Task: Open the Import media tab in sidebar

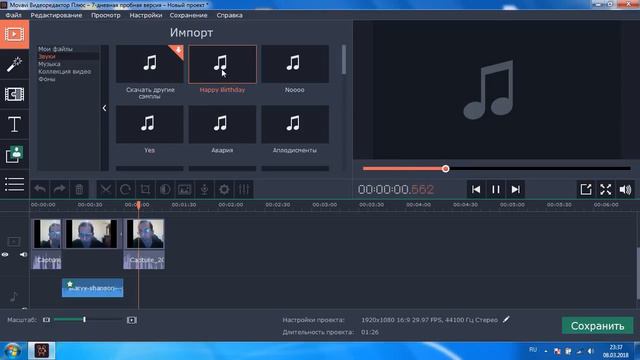Action: click(x=14, y=34)
